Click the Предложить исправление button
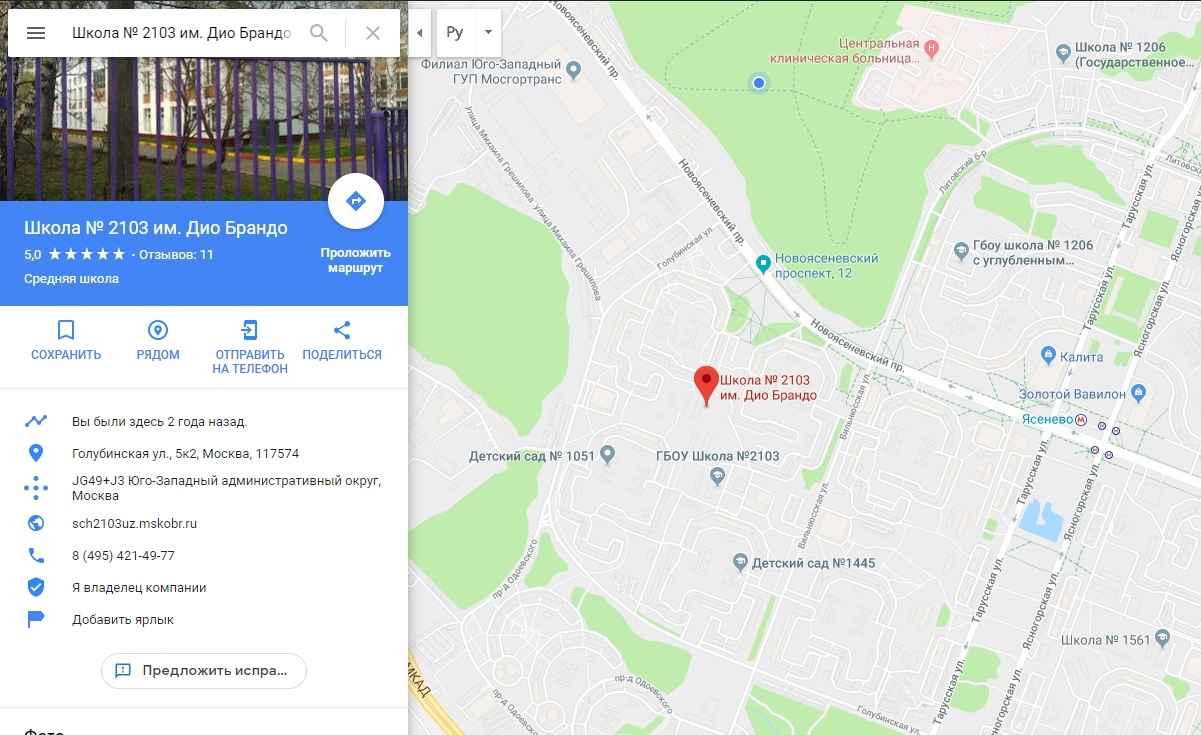The height and width of the screenshot is (735, 1201). click(204, 670)
